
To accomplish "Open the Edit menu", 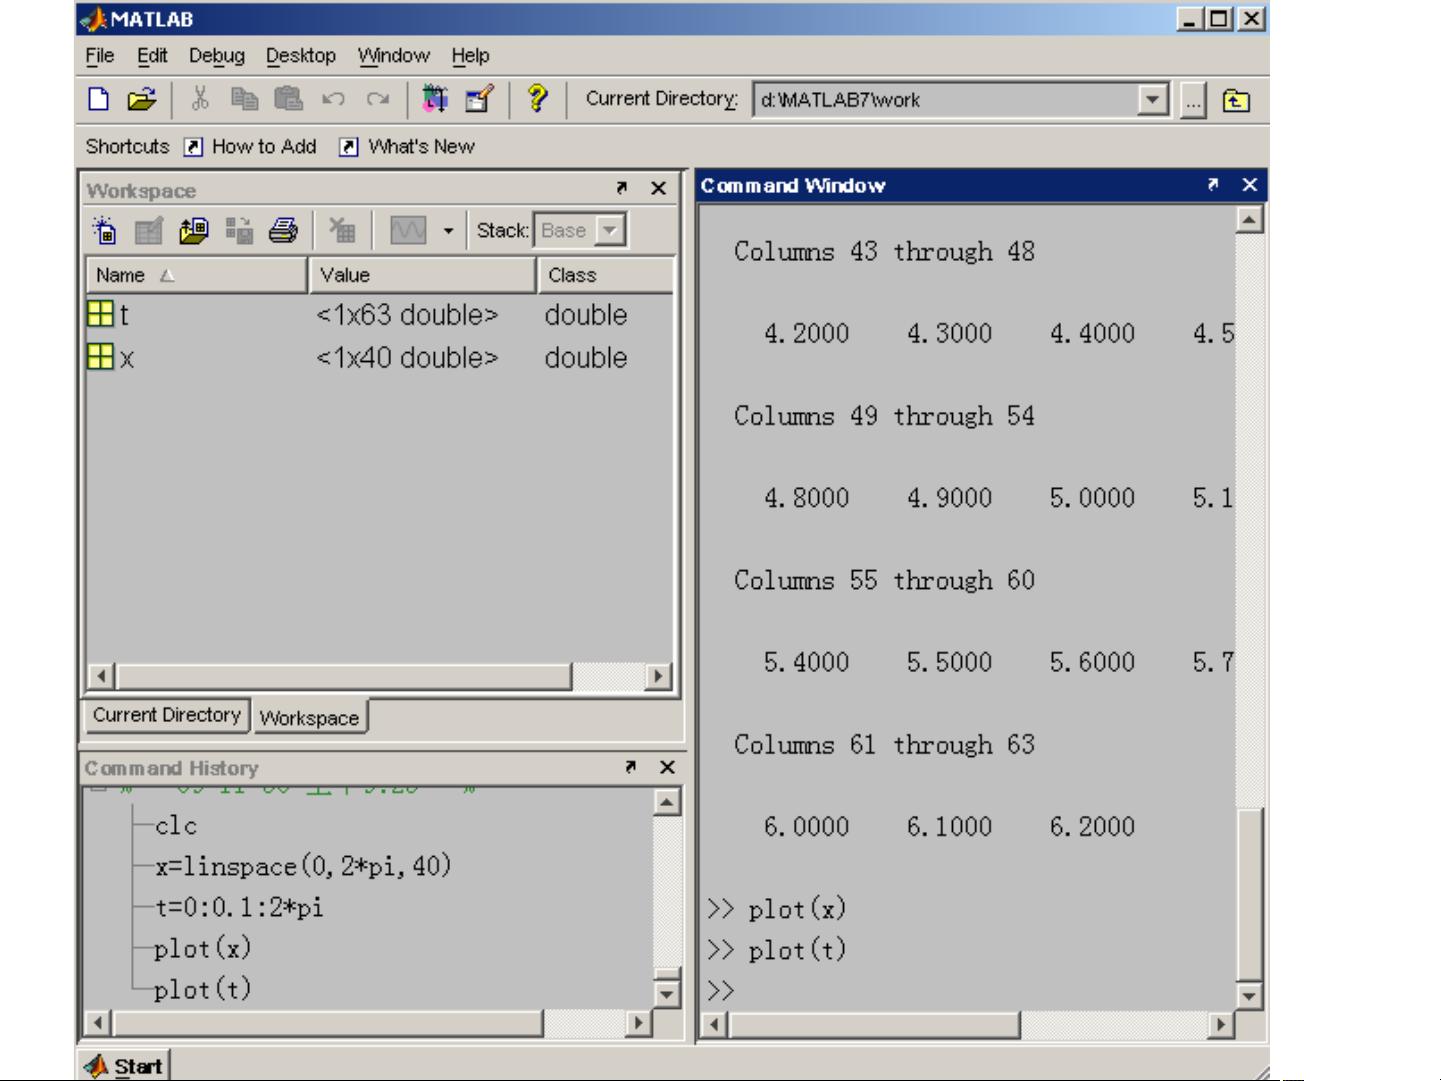I will coord(152,56).
